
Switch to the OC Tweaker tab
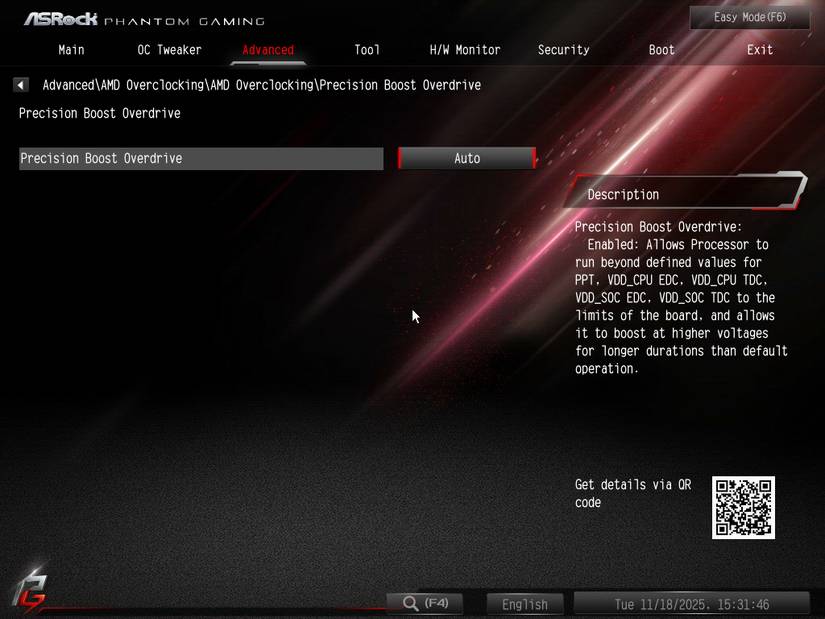coord(169,50)
